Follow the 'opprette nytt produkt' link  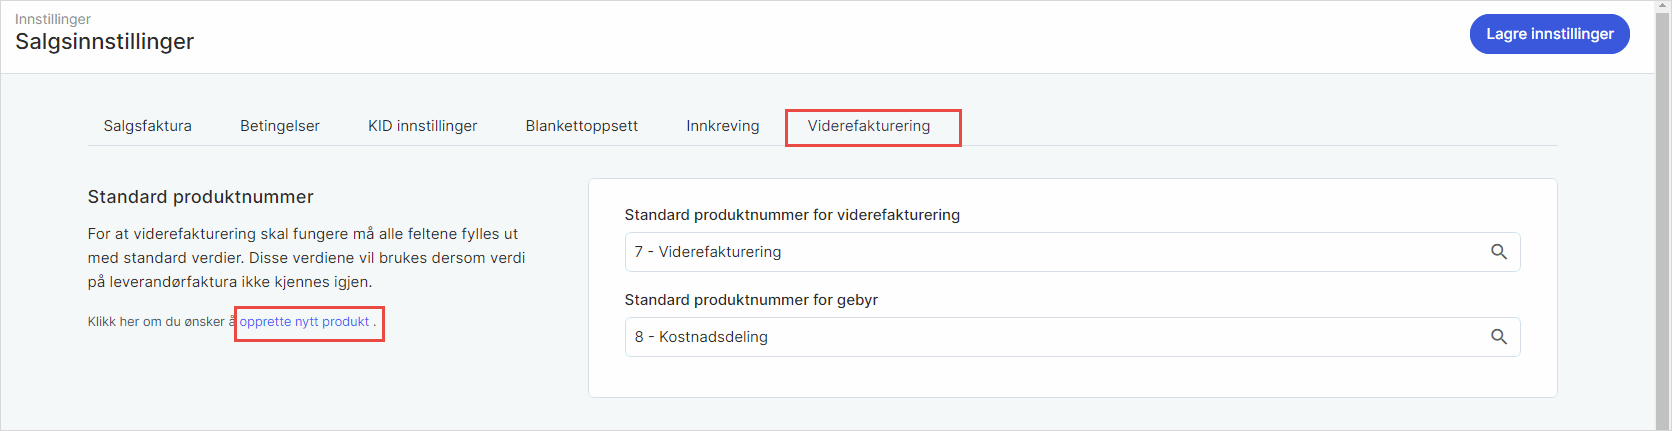(304, 322)
